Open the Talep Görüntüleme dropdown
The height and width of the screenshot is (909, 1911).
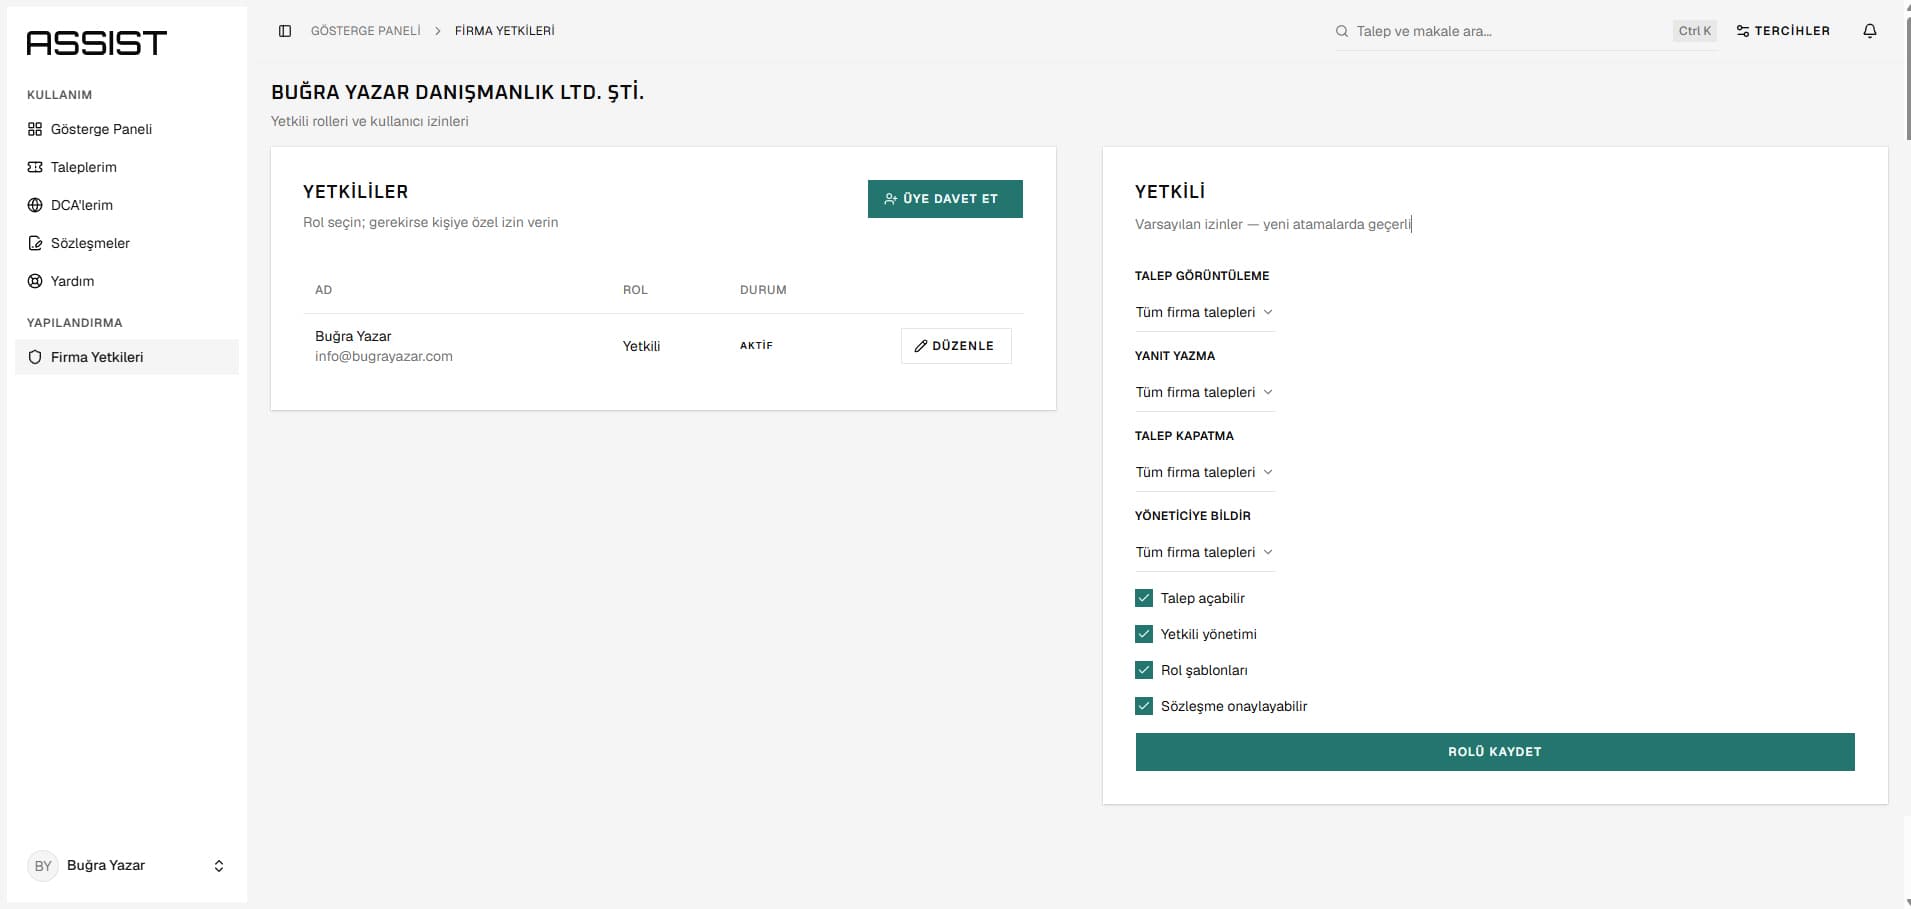1205,312
